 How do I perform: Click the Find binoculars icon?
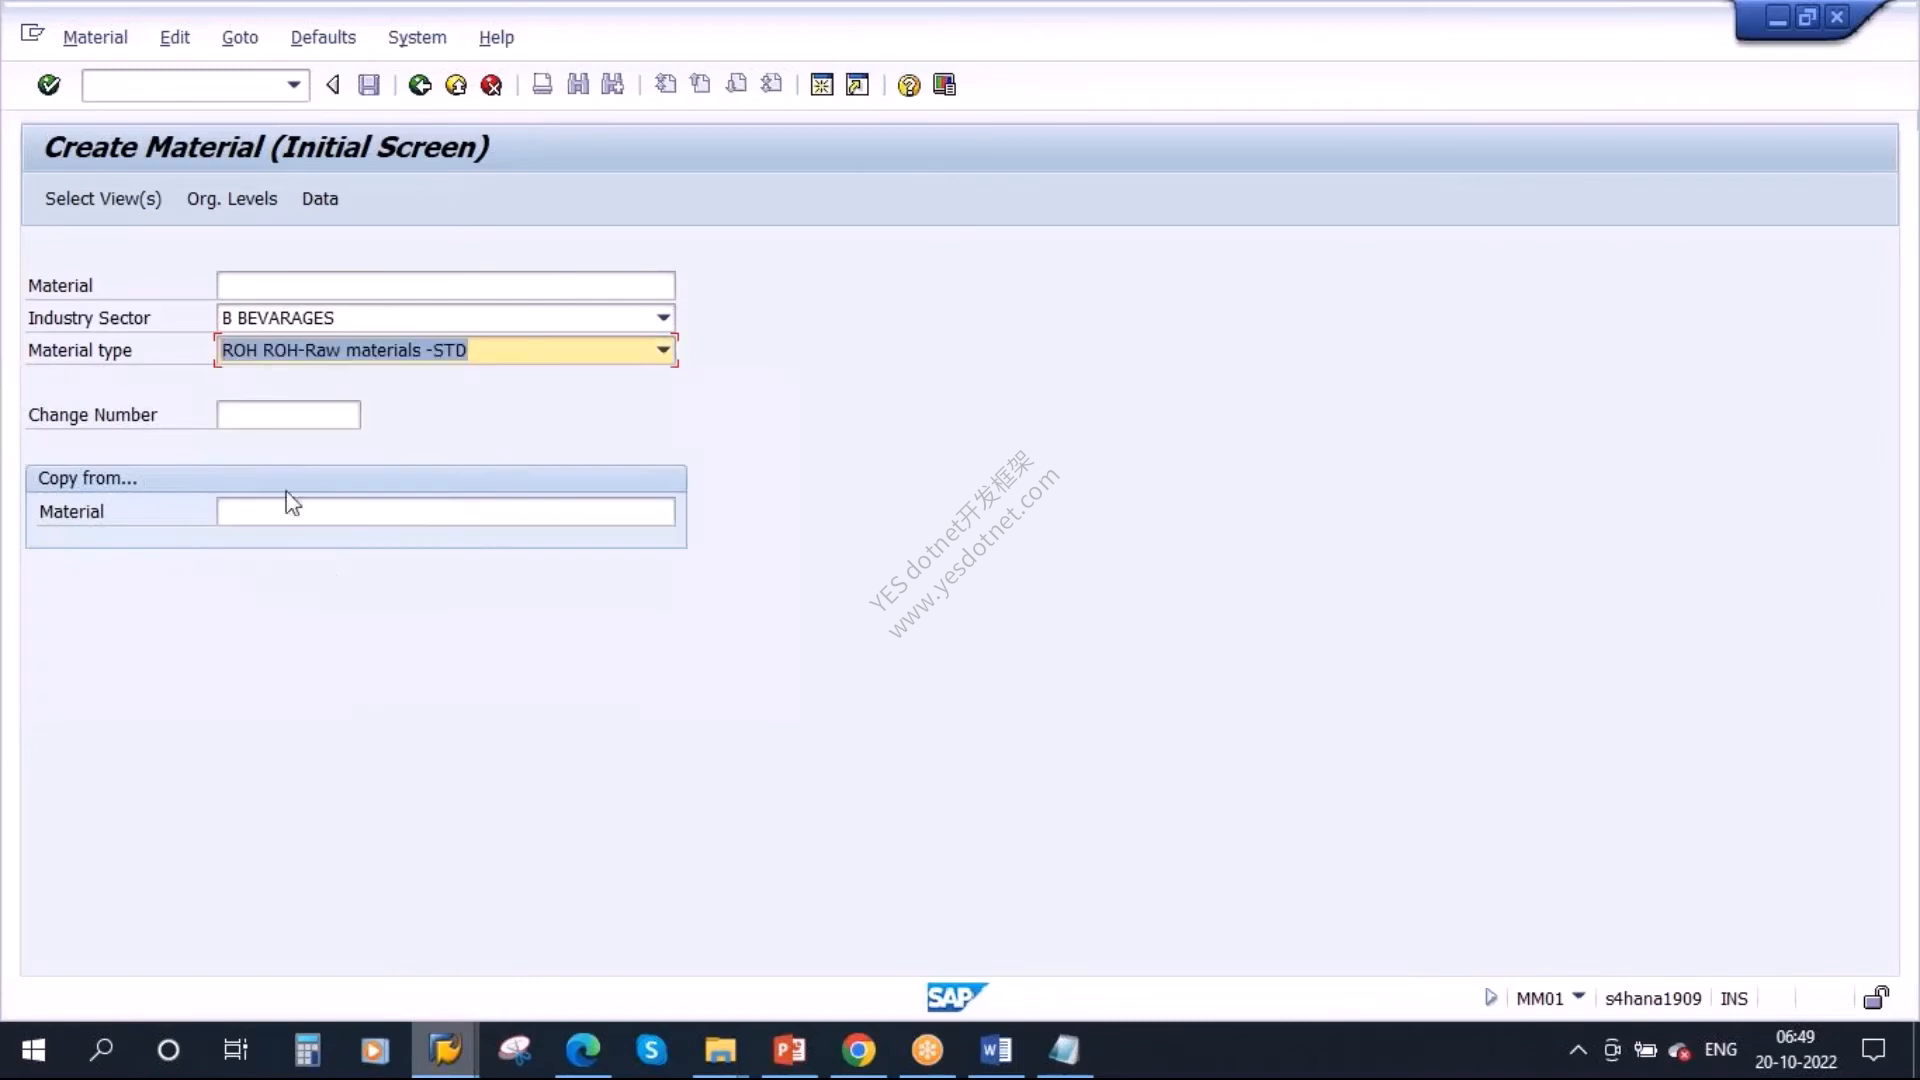pos(578,85)
